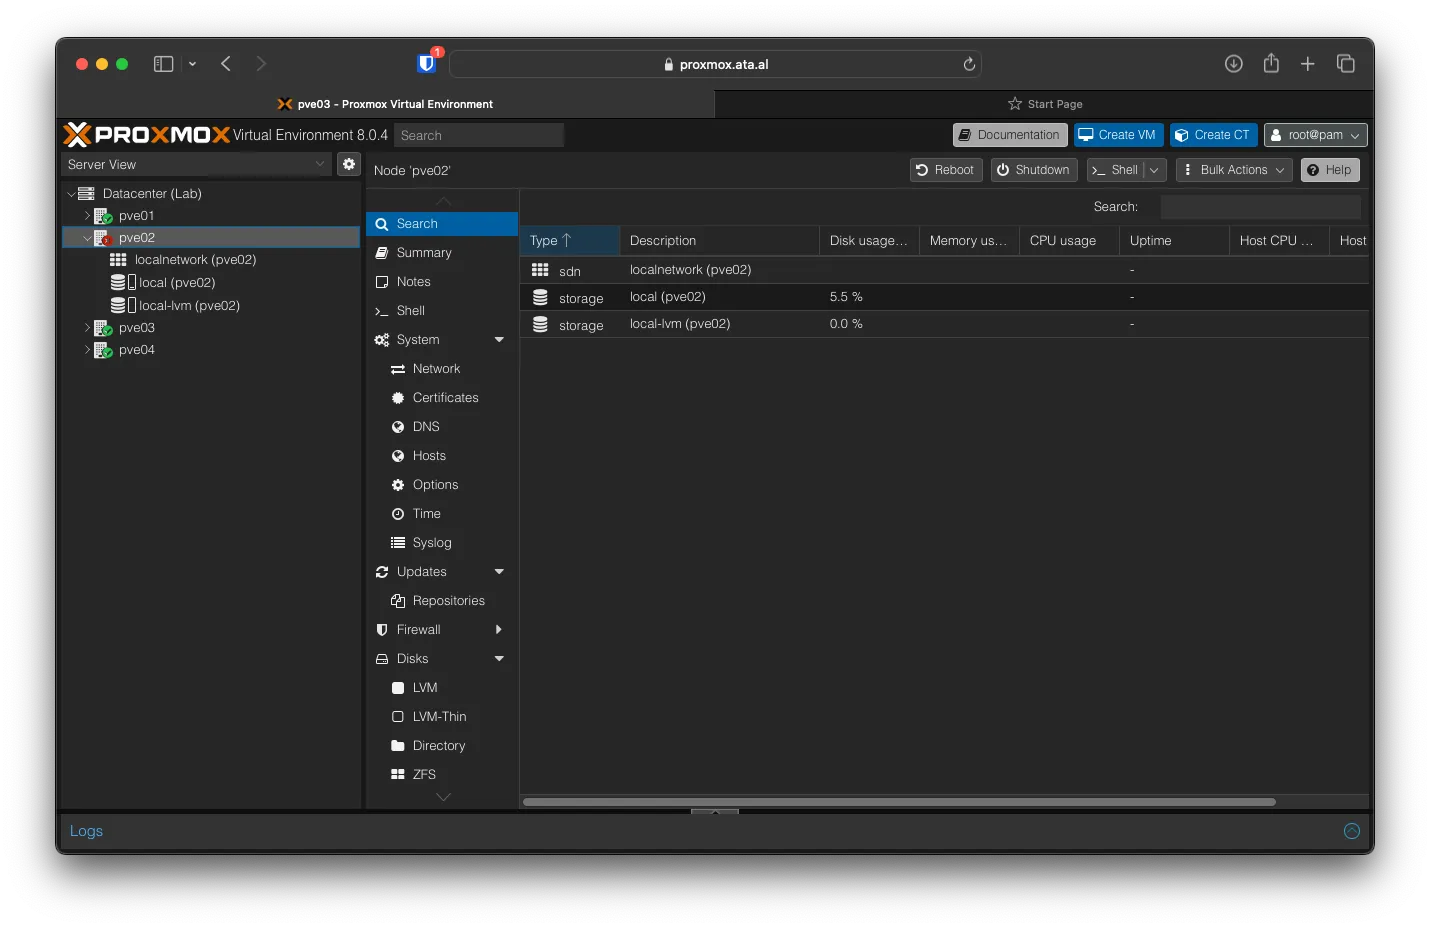
Task: Open the LVM menu item
Action: (442, 688)
